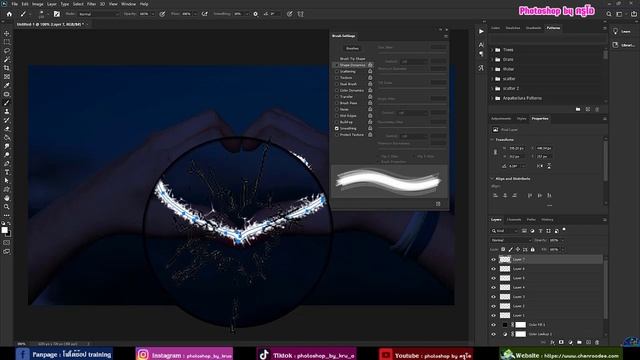Image resolution: width=640 pixels, height=360 pixels.
Task: Select the Hand tool
Action: [x=7, y=198]
